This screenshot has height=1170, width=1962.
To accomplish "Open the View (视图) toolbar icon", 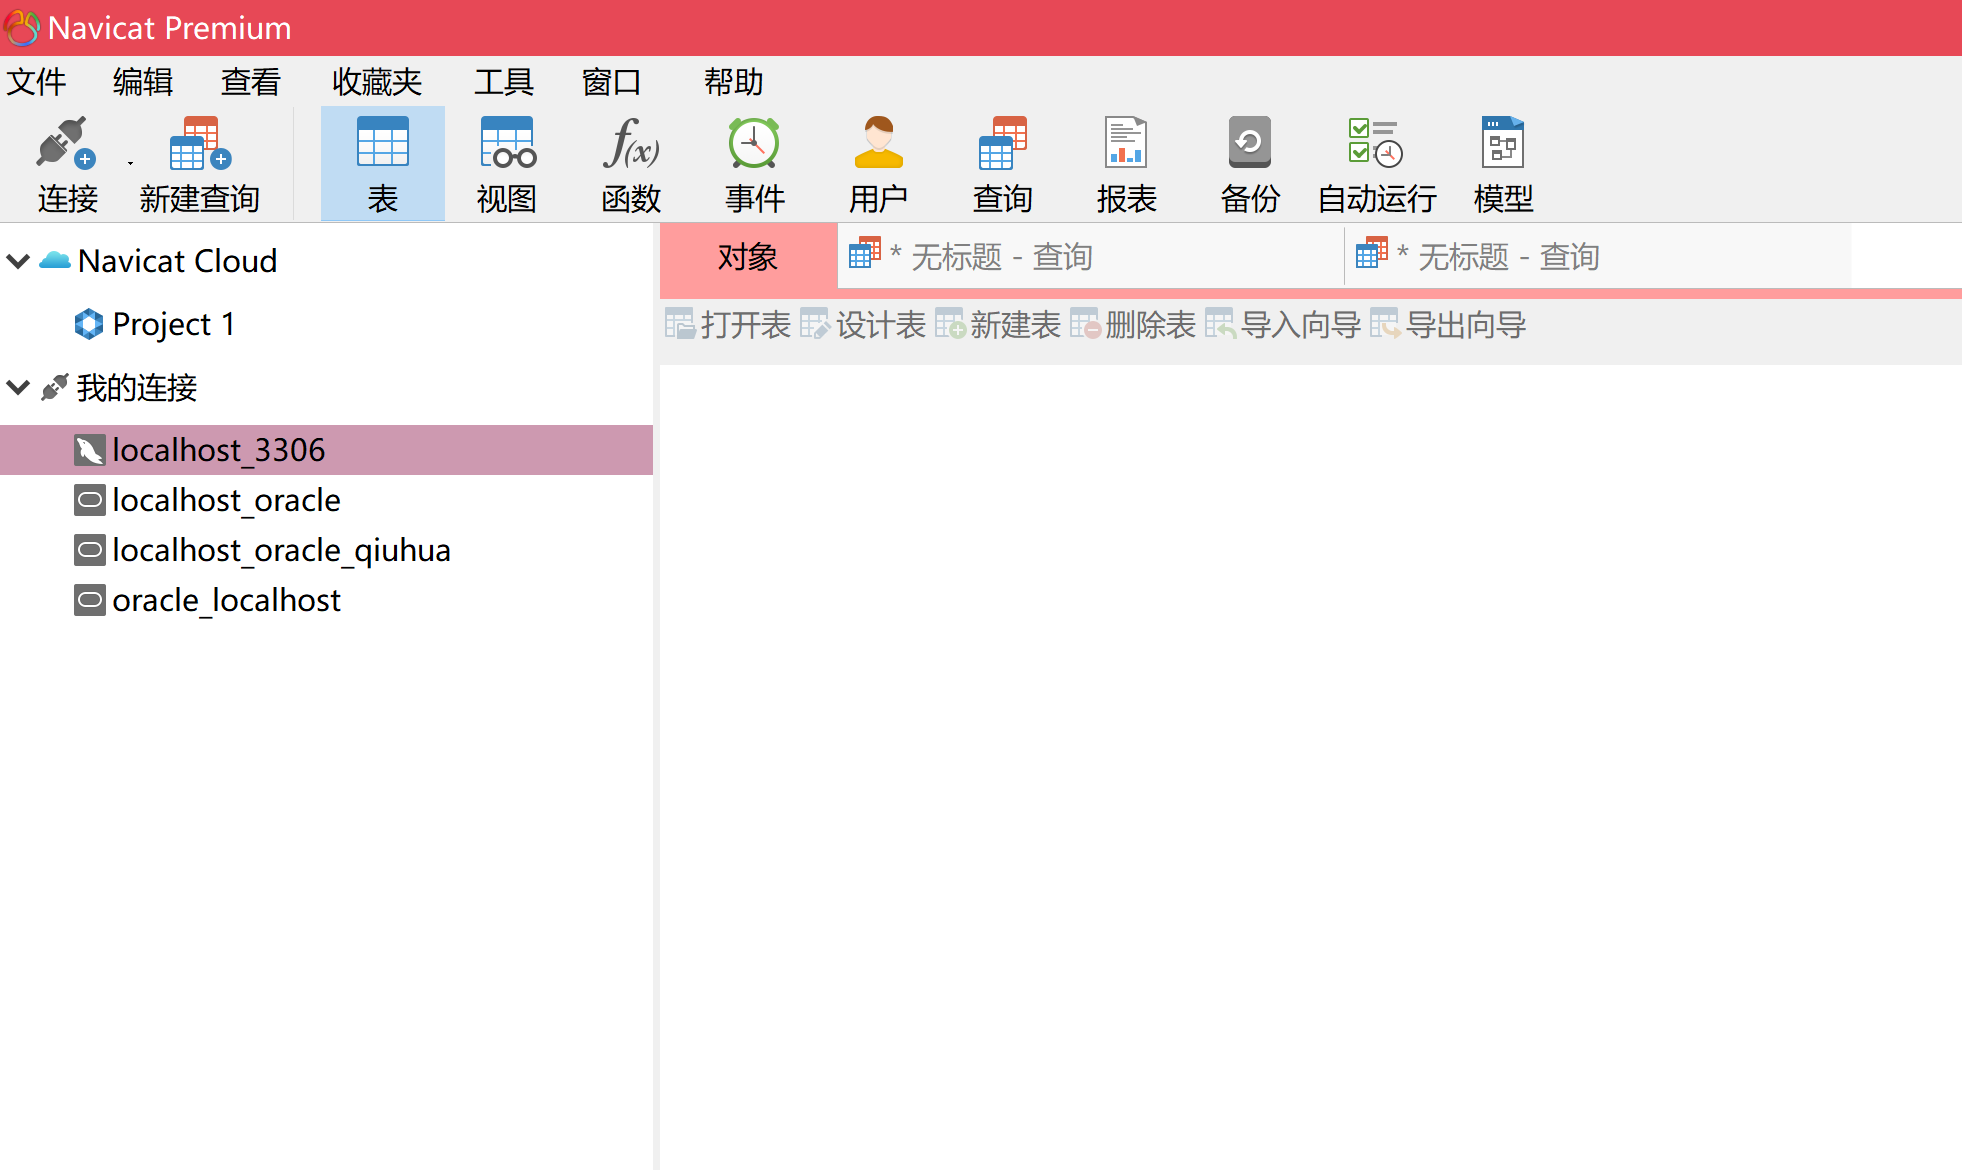I will pos(508,142).
